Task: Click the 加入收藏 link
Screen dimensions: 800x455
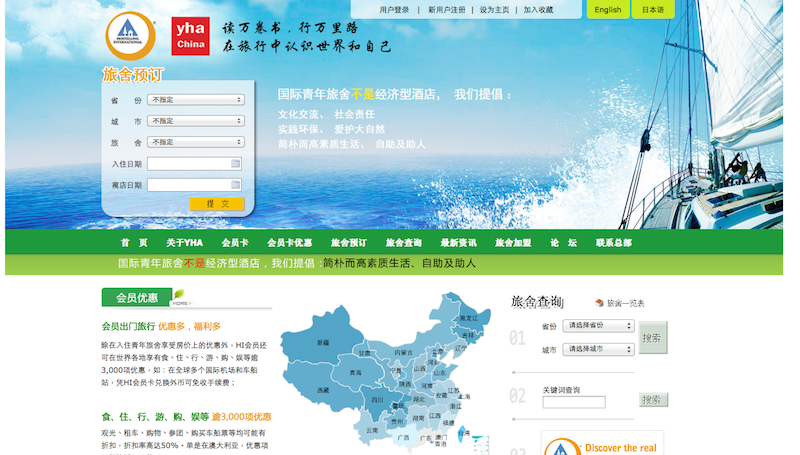Action: point(538,10)
